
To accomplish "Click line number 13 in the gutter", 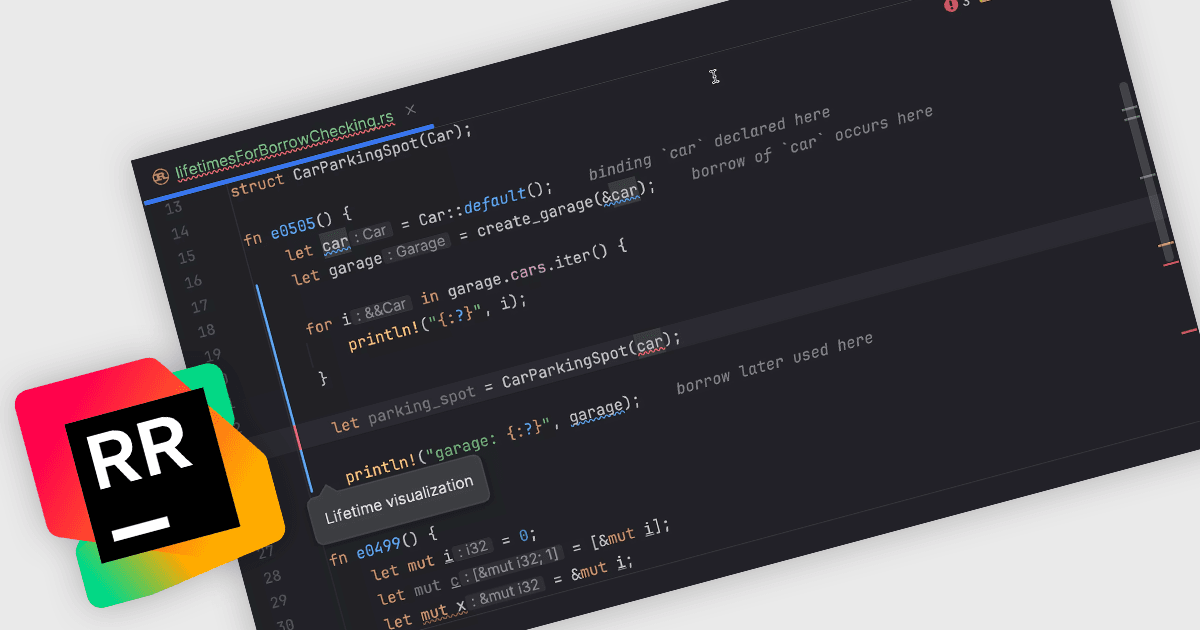I will 172,208.
